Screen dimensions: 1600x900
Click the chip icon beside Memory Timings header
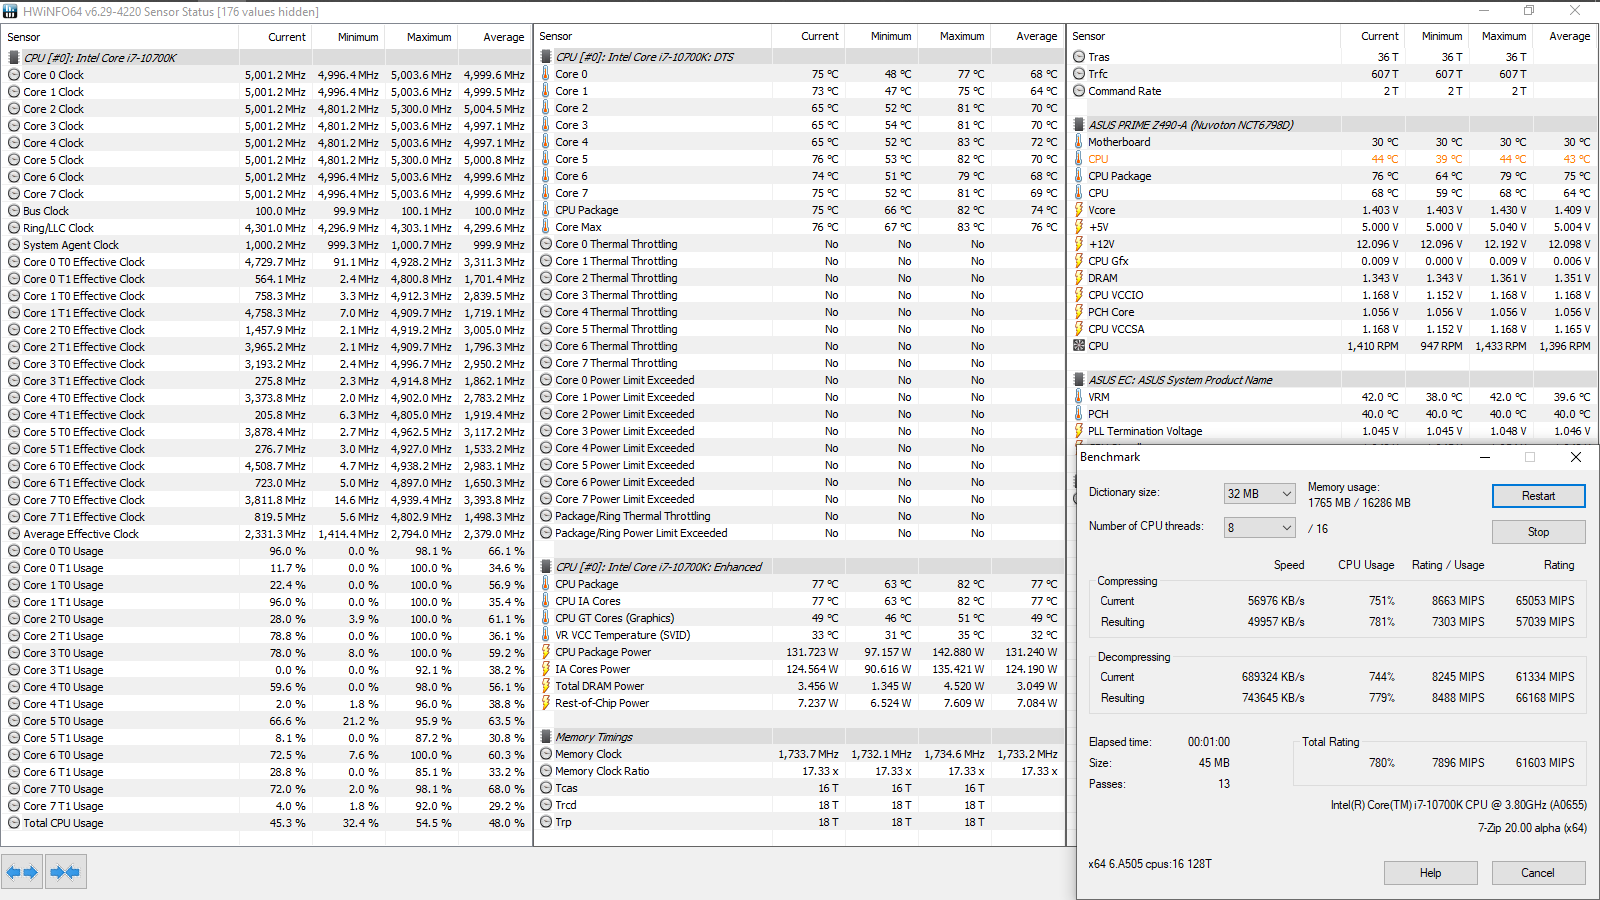tap(546, 737)
